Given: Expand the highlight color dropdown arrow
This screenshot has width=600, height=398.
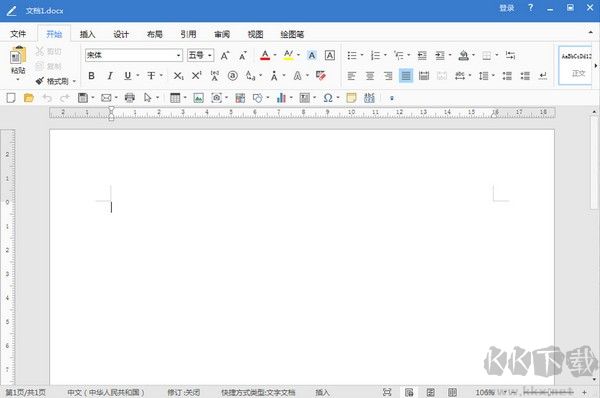Looking at the screenshot, I should (298, 55).
